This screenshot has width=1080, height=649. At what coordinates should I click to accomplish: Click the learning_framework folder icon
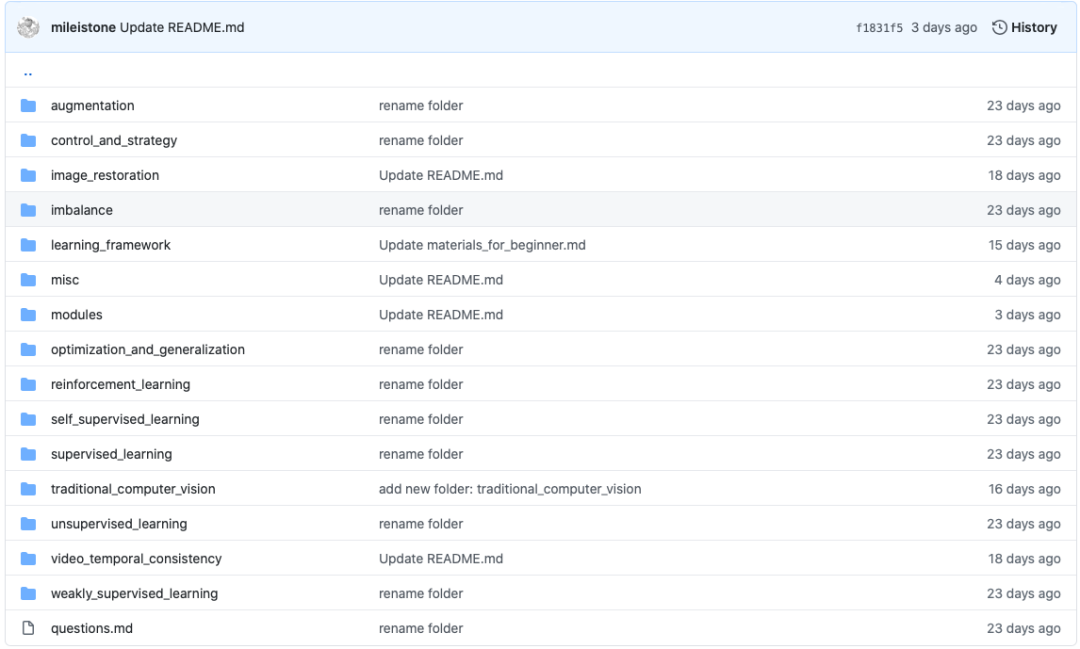pyautogui.click(x=28, y=245)
